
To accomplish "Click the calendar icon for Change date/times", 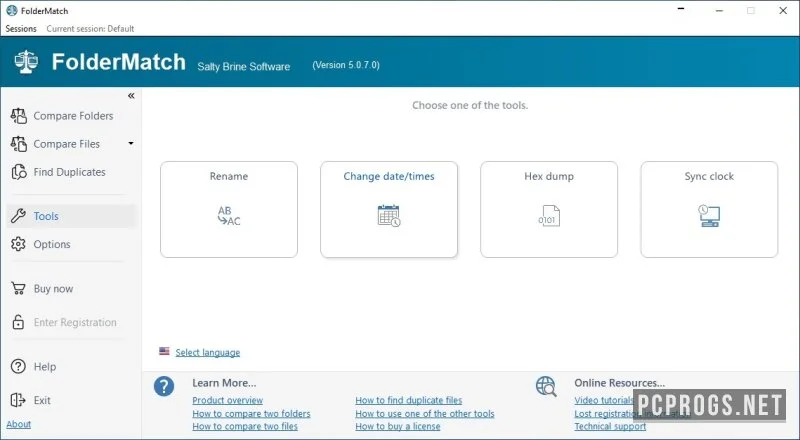I will pyautogui.click(x=389, y=216).
